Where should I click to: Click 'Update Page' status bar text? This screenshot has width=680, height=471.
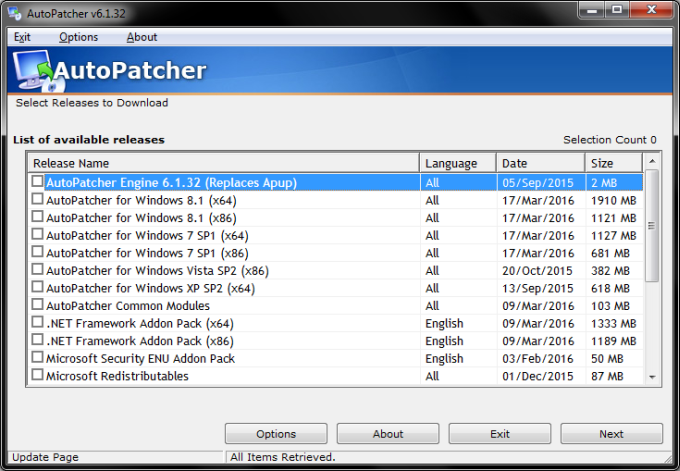tap(45, 457)
